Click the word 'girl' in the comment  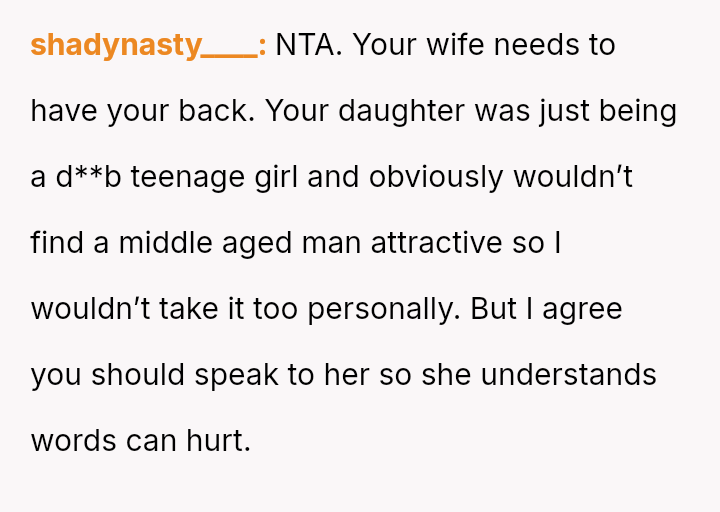[x=274, y=177]
